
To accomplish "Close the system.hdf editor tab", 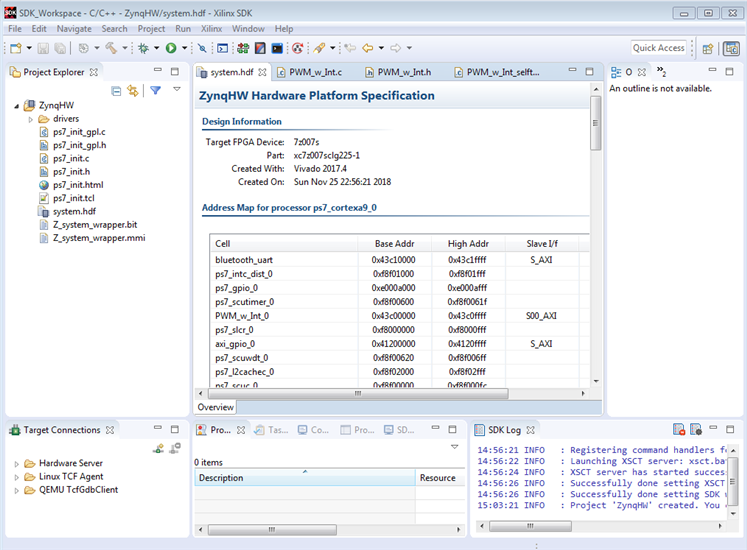I will tap(262, 72).
